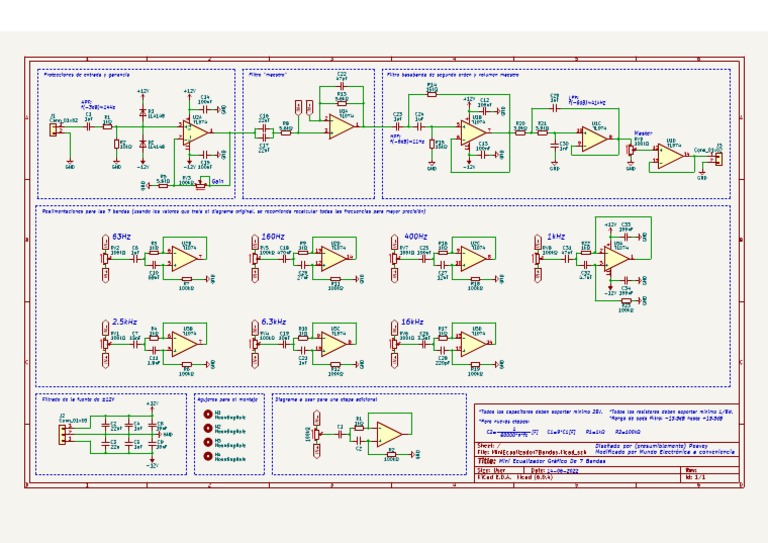Screen dimensions: 768x543
Task: Select the H3 mounting hole symbol
Action: pyautogui.click(x=208, y=442)
